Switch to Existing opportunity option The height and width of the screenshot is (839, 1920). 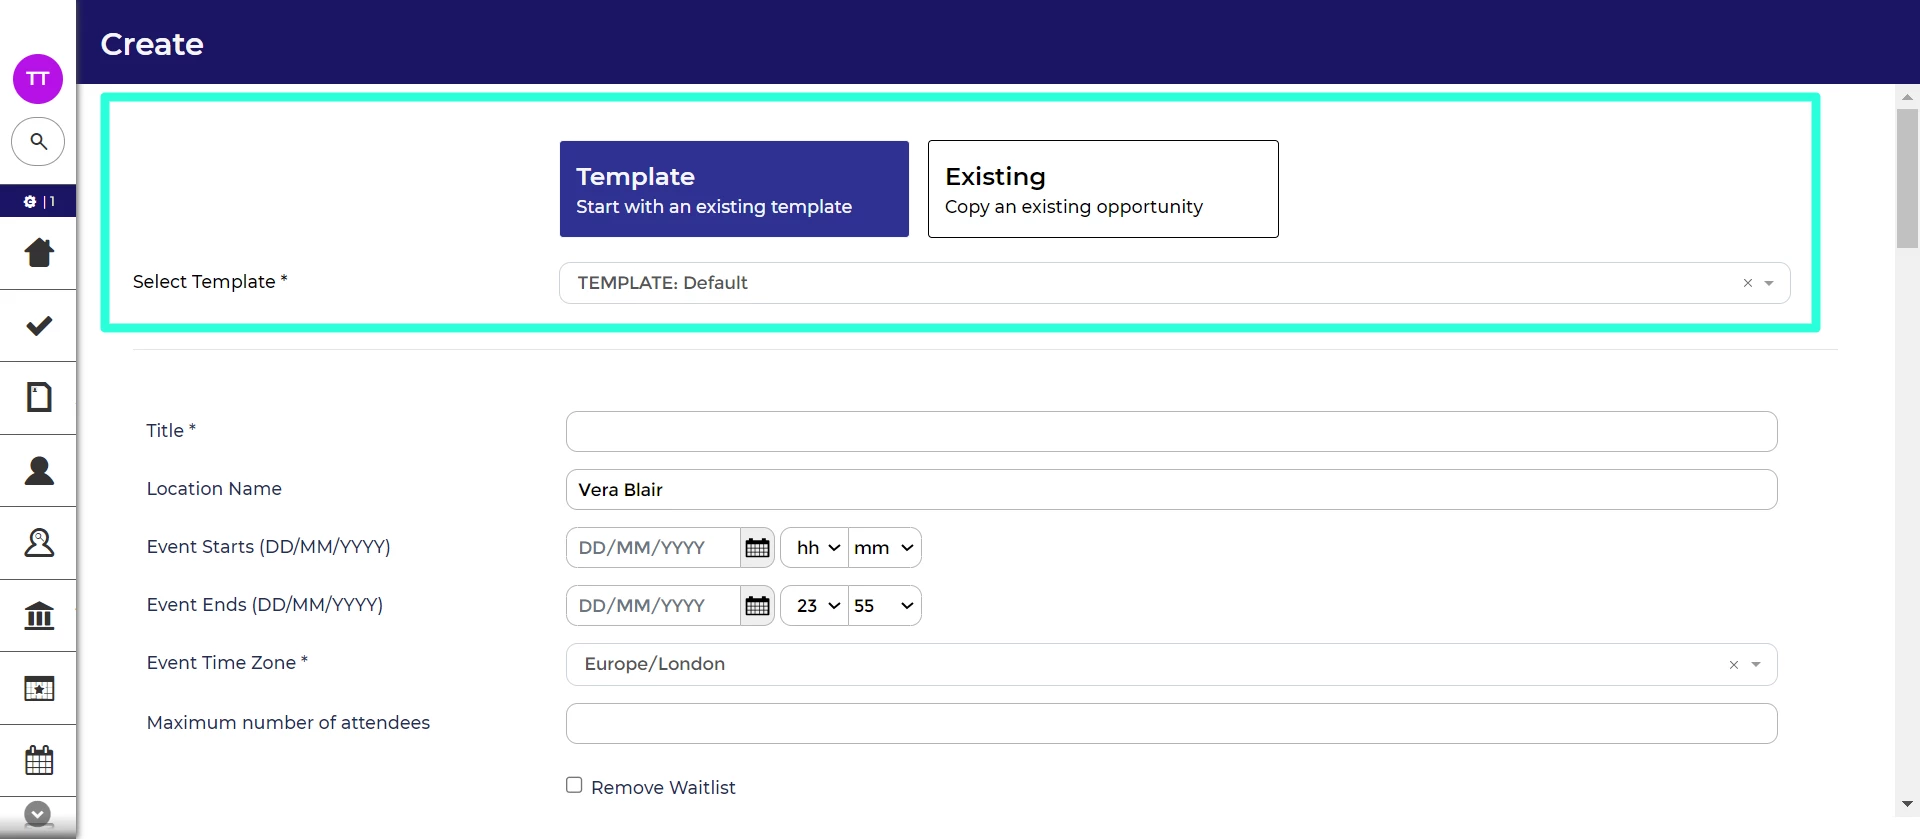point(1103,189)
